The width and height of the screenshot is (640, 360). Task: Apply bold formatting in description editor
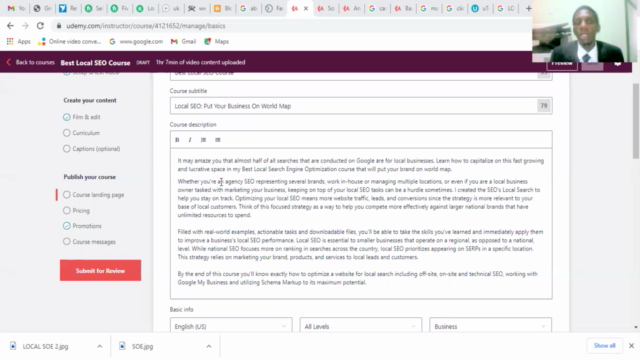pyautogui.click(x=177, y=140)
